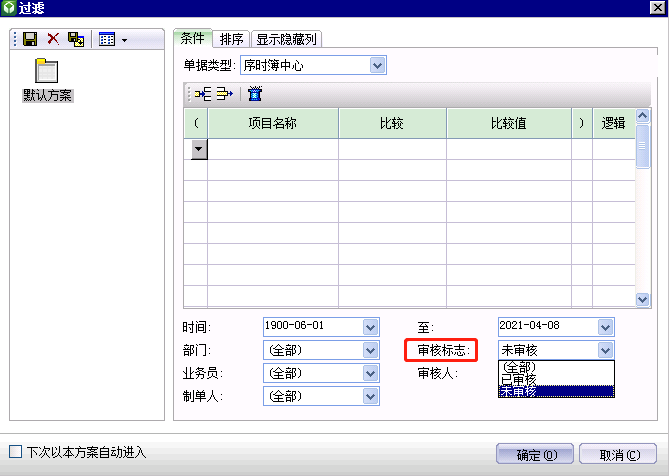Choose 已审核 from the open list
669x476 pixels.
(520, 379)
